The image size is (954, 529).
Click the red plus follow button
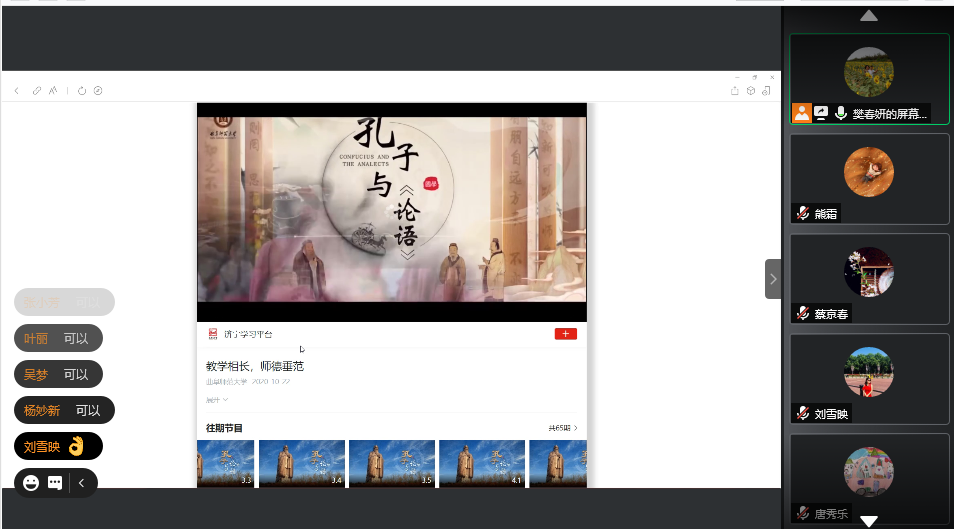(x=565, y=334)
